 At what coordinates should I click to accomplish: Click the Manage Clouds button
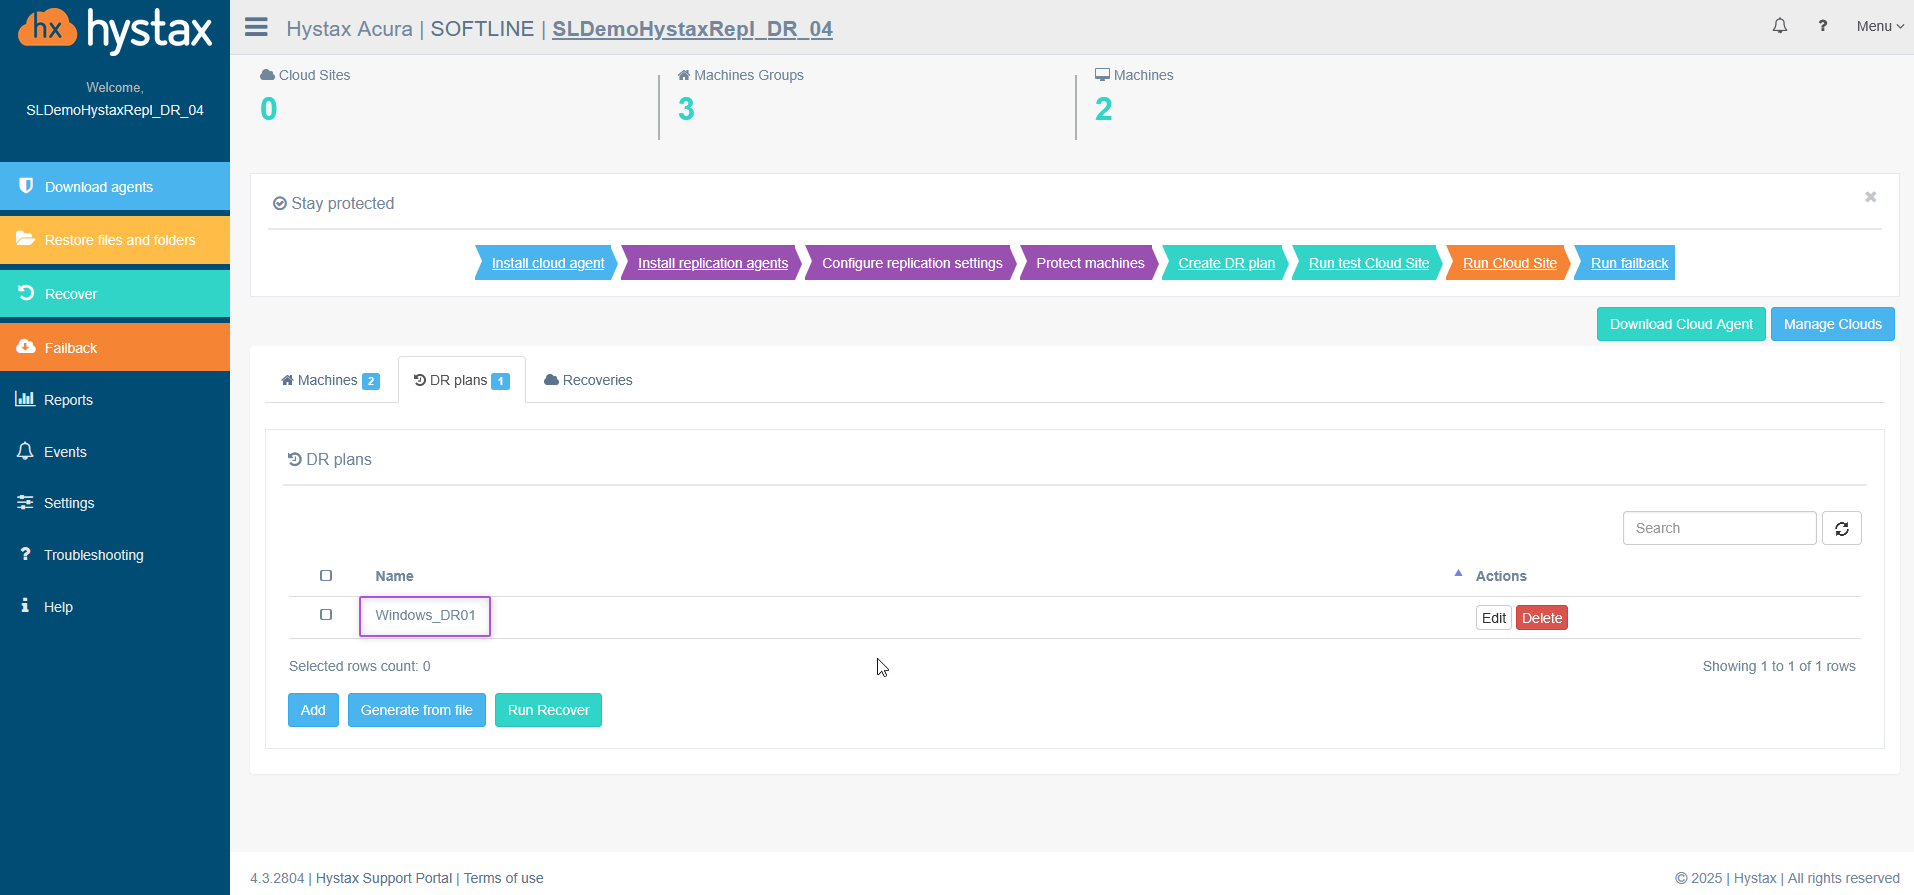pyautogui.click(x=1832, y=324)
